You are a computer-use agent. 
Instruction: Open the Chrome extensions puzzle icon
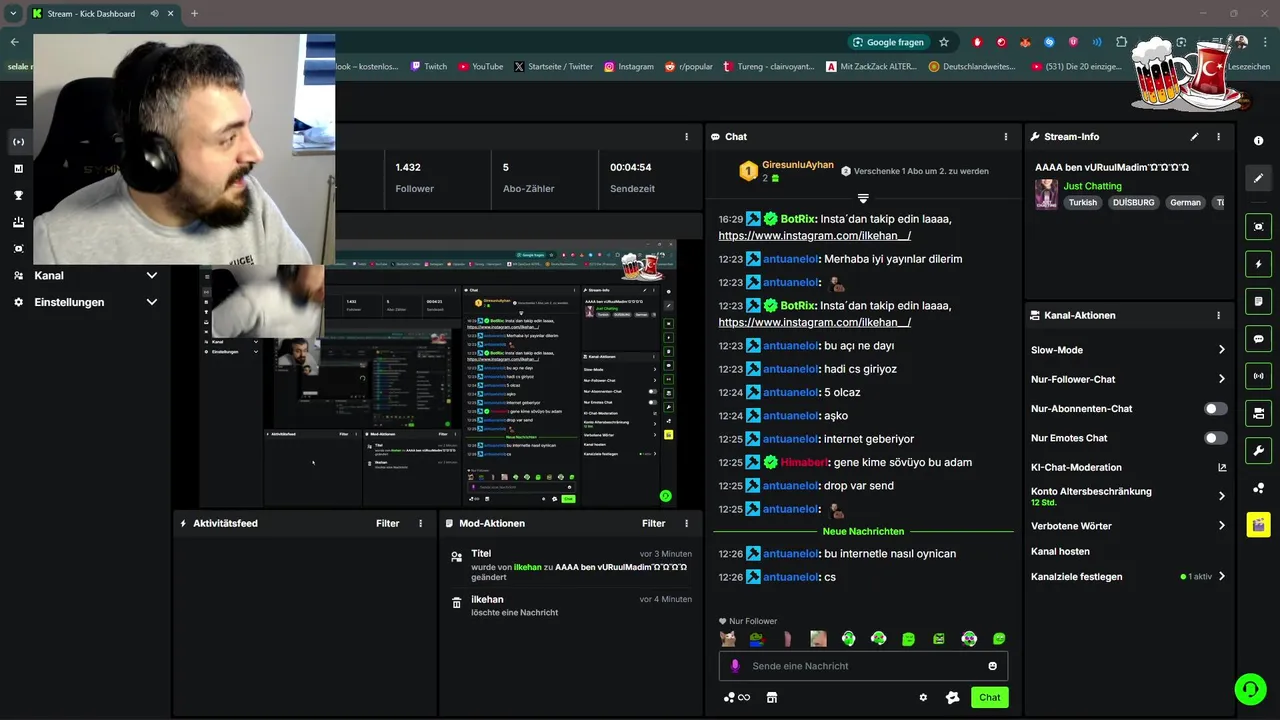coord(1121,42)
